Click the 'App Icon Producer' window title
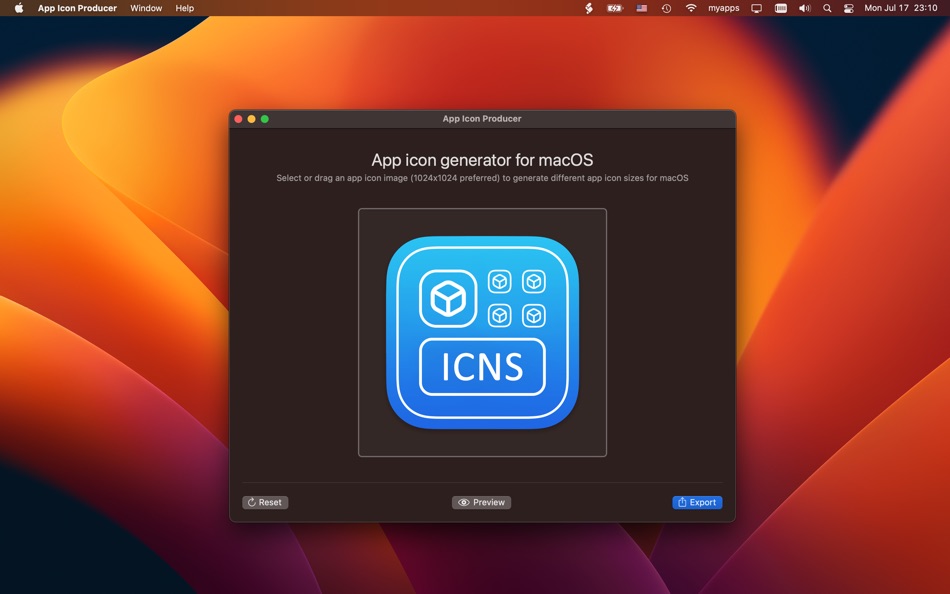 pos(482,119)
